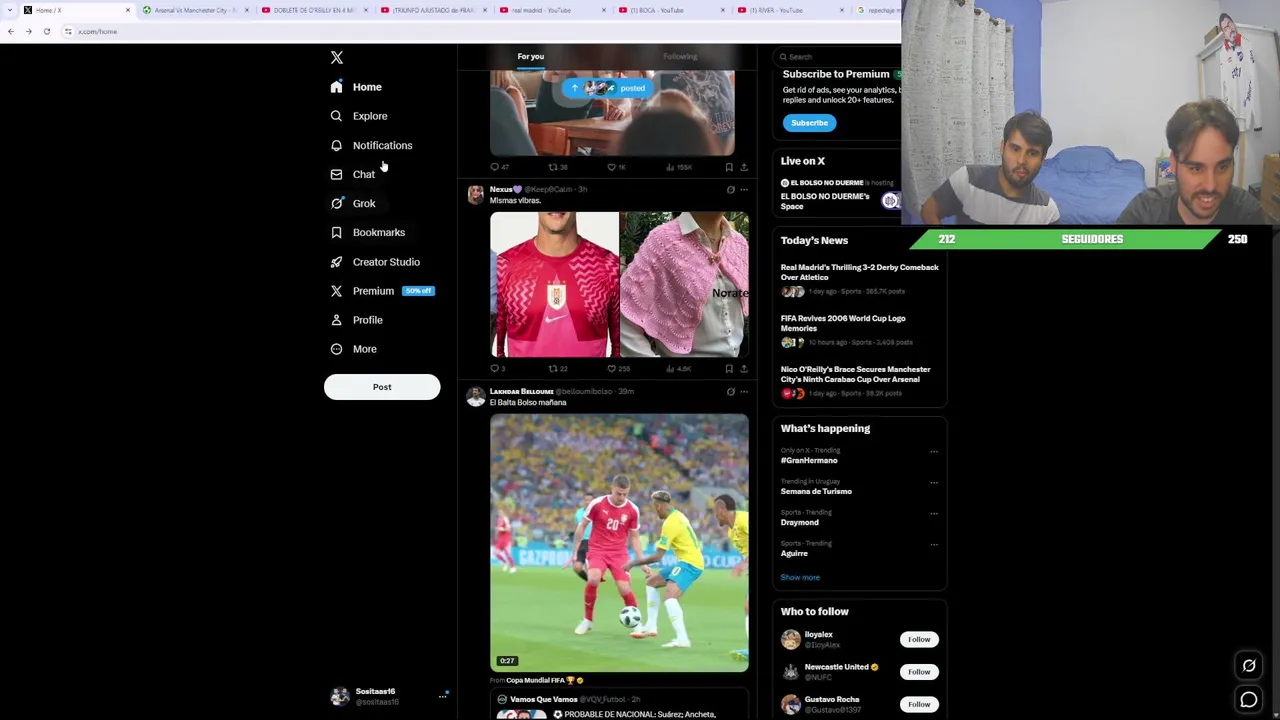Like the Nexus 'Mismas vibras' post

coord(619,368)
